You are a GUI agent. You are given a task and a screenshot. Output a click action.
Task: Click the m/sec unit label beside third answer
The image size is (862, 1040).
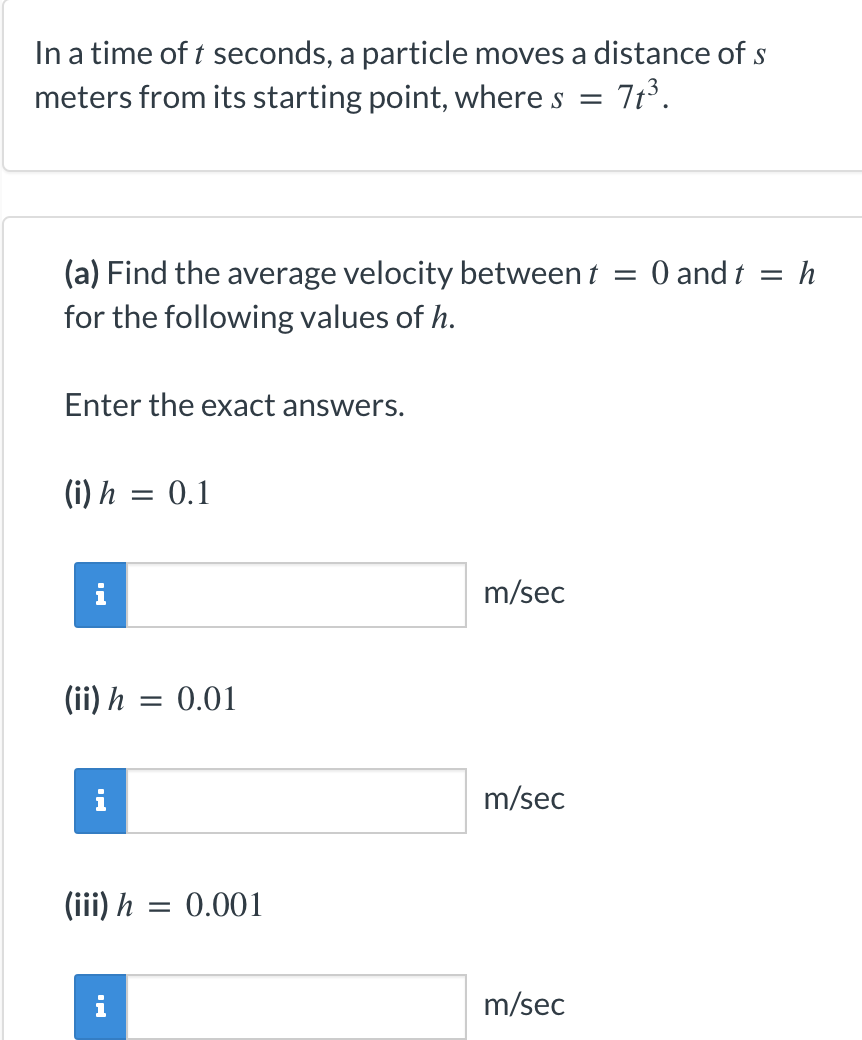(524, 1005)
